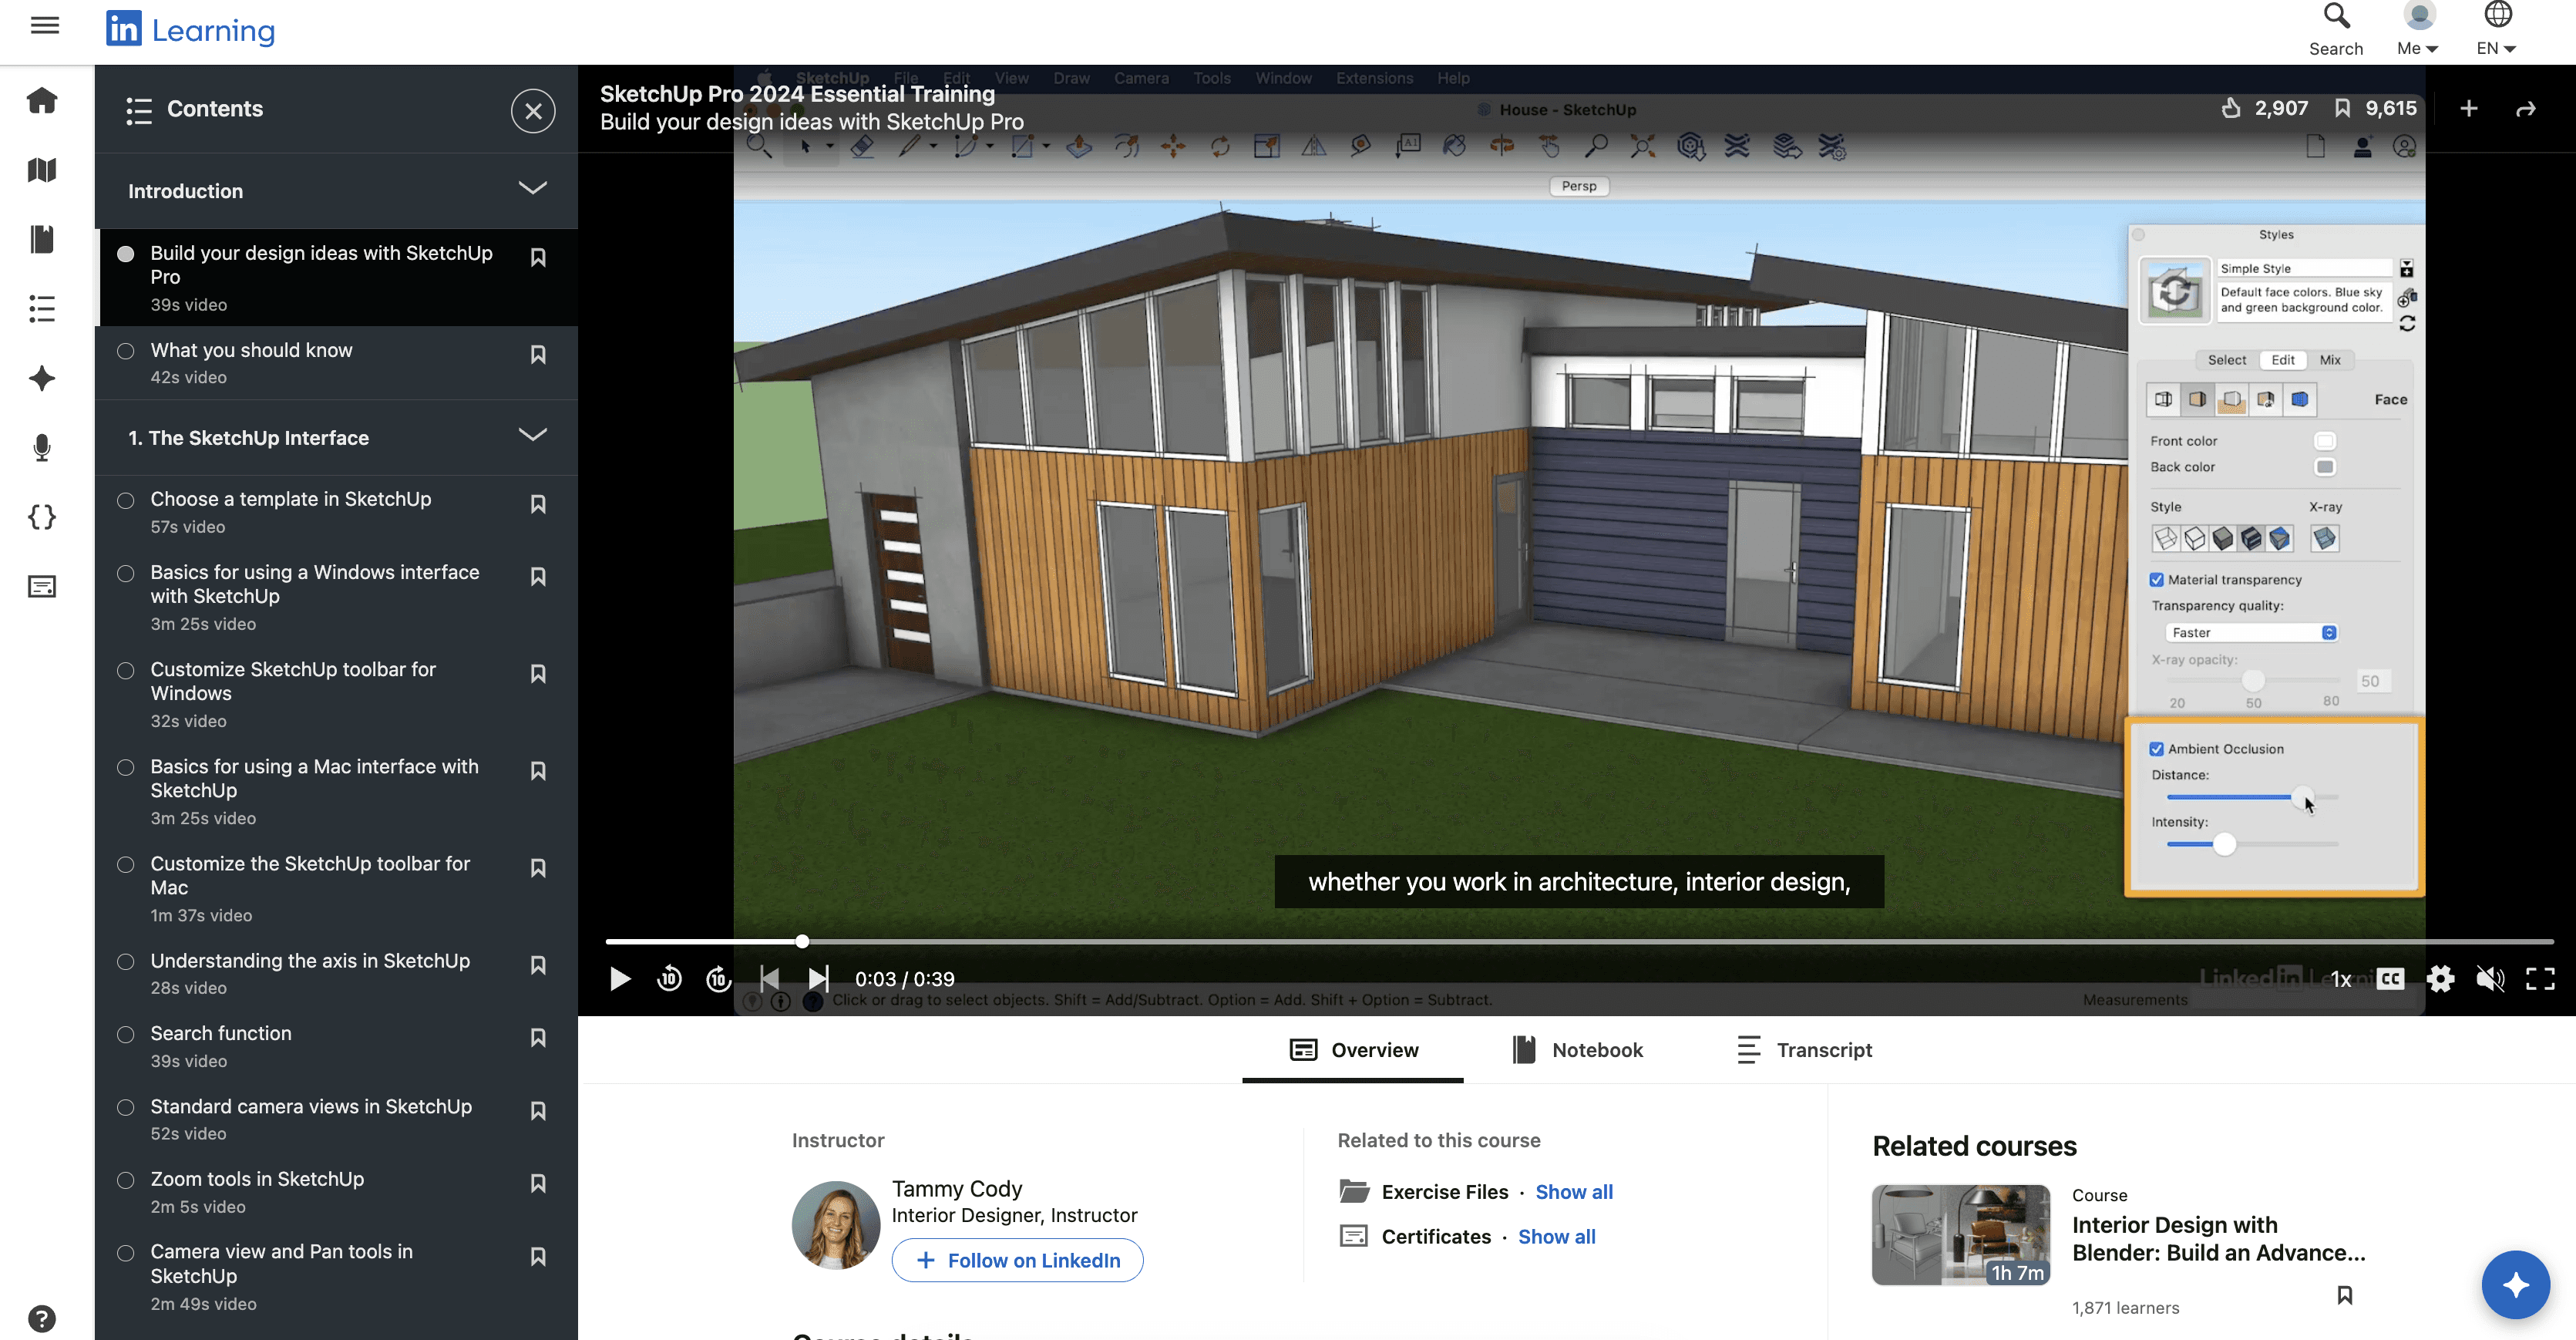
Task: Enter fullscreen mode
Action: 2540,978
